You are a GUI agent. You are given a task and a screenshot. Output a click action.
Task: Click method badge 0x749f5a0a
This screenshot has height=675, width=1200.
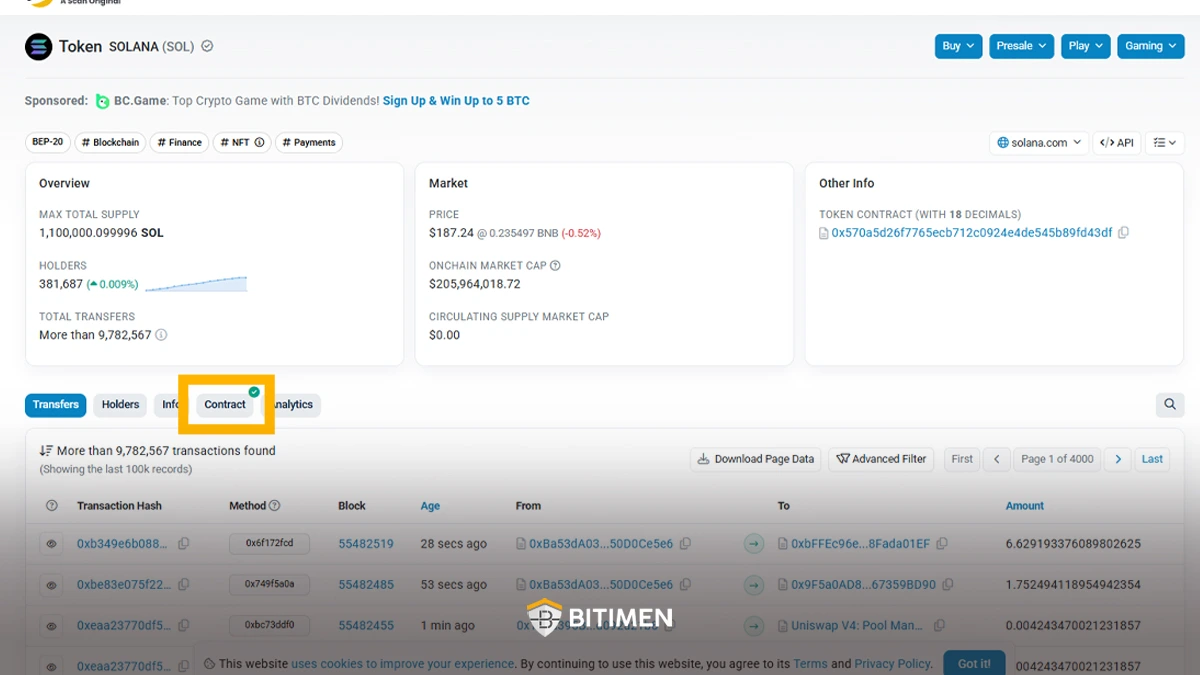coord(269,585)
